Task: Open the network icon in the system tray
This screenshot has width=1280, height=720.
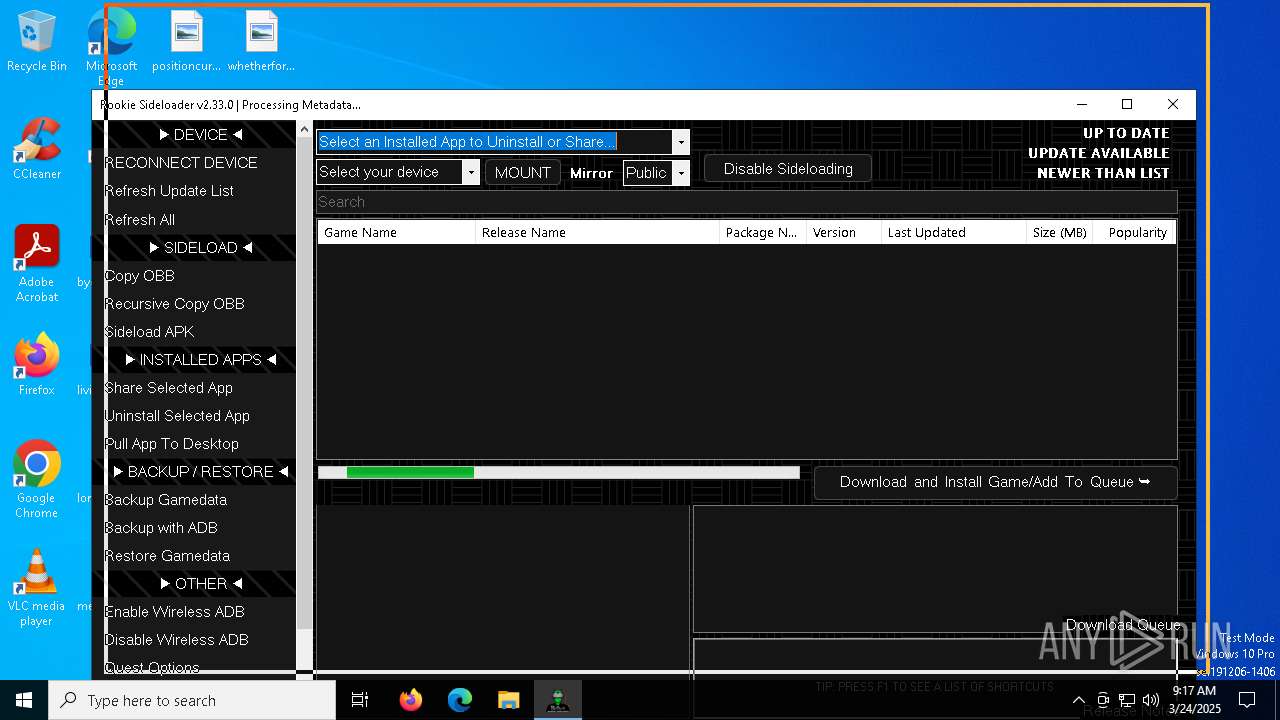Action: [1127, 700]
